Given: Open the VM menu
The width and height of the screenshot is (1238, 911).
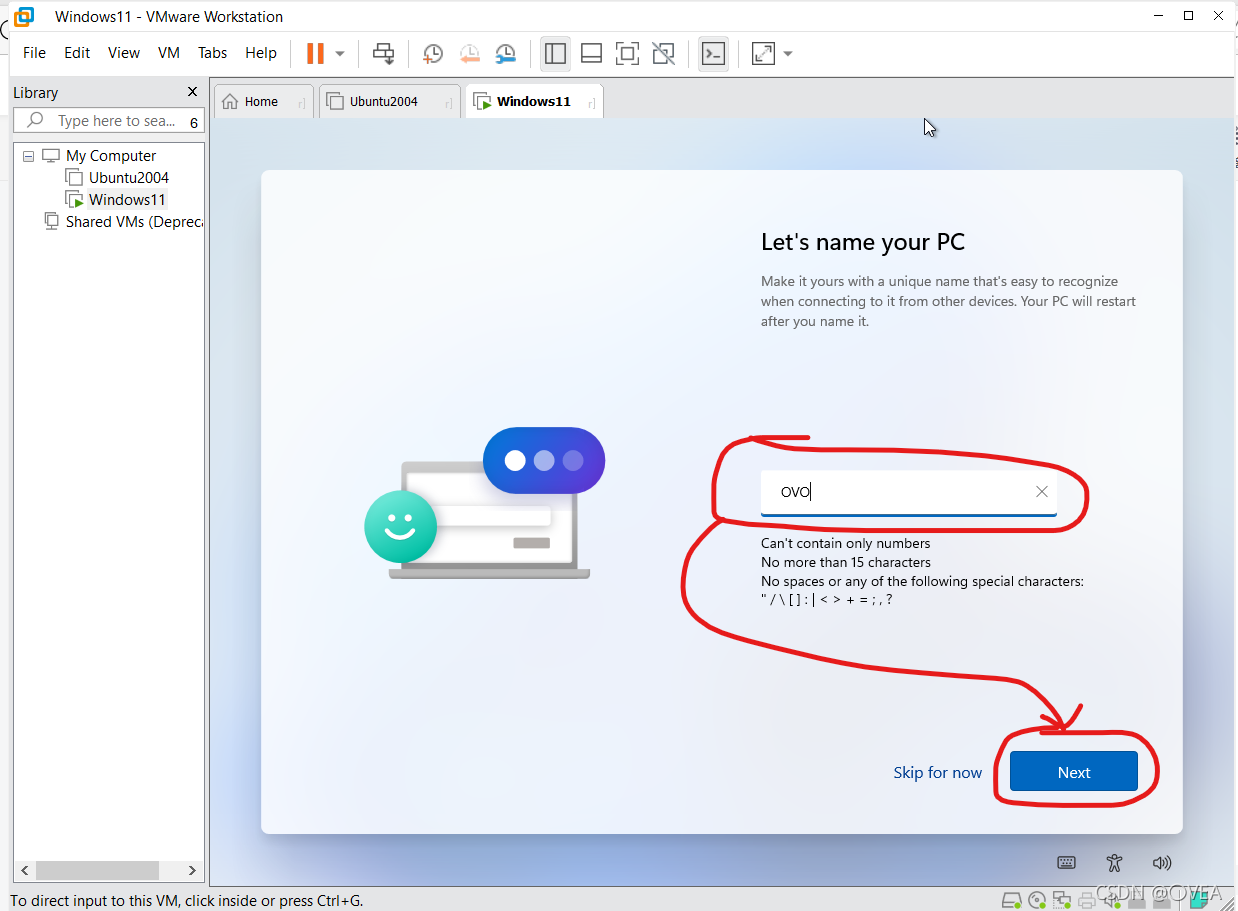Looking at the screenshot, I should click(x=169, y=53).
